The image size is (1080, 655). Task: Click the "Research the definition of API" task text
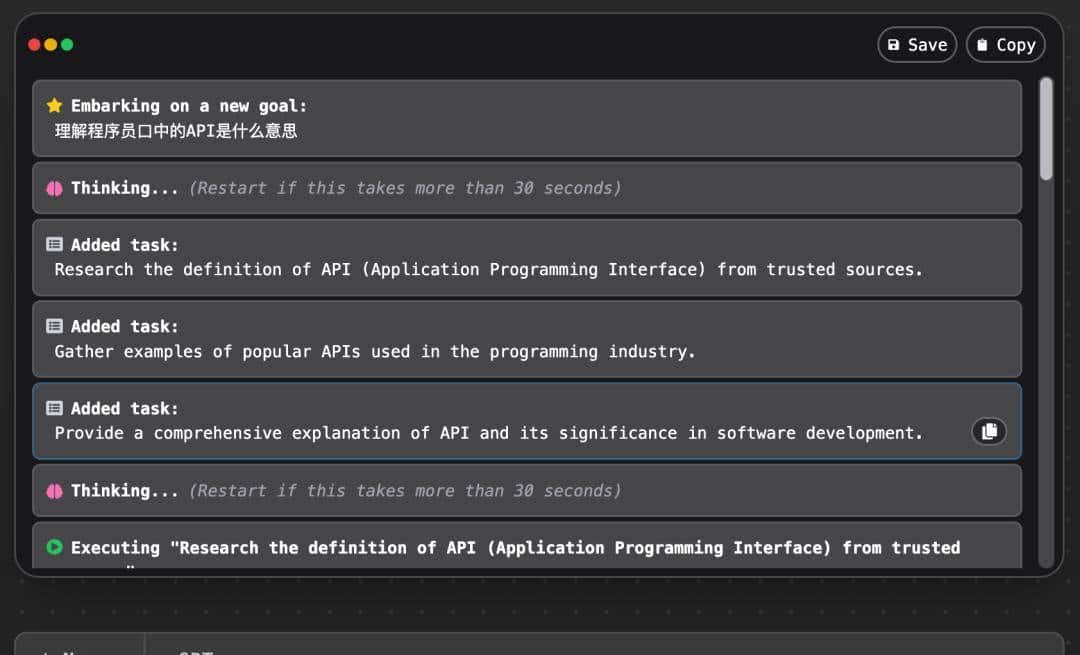[488, 270]
